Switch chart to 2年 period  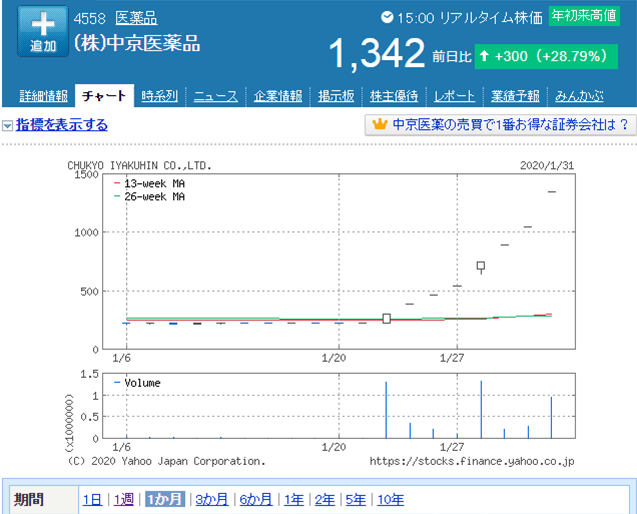(x=325, y=499)
